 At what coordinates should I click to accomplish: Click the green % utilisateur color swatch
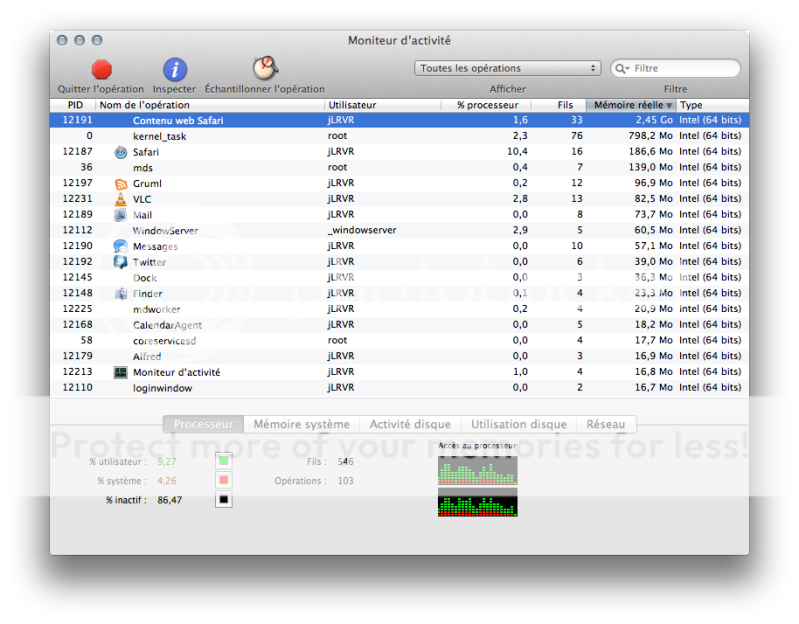[224, 461]
